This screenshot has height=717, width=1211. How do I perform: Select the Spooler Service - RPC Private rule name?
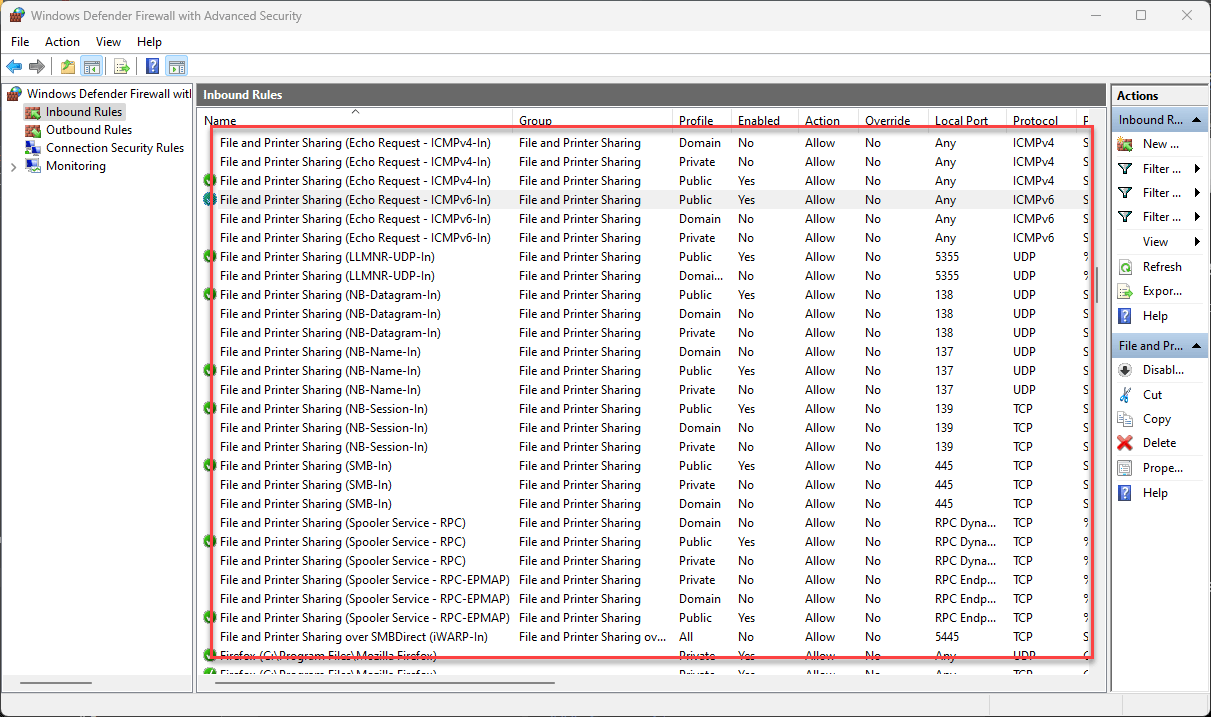click(343, 561)
